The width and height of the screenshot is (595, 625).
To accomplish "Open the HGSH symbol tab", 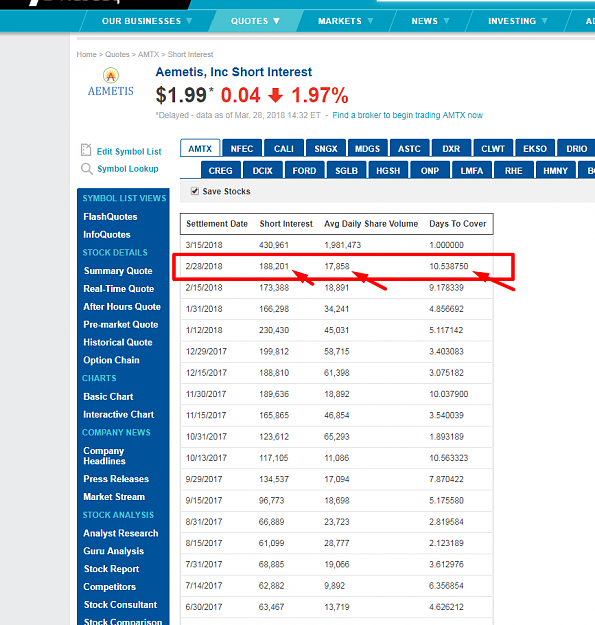I will [x=388, y=171].
